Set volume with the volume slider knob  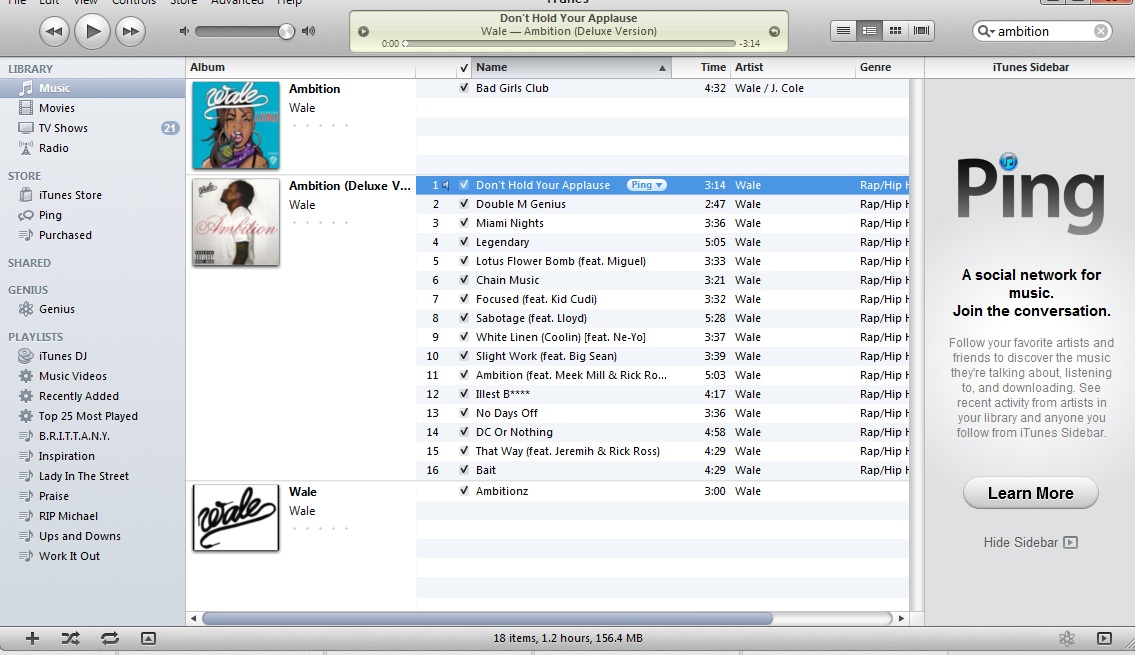(286, 31)
